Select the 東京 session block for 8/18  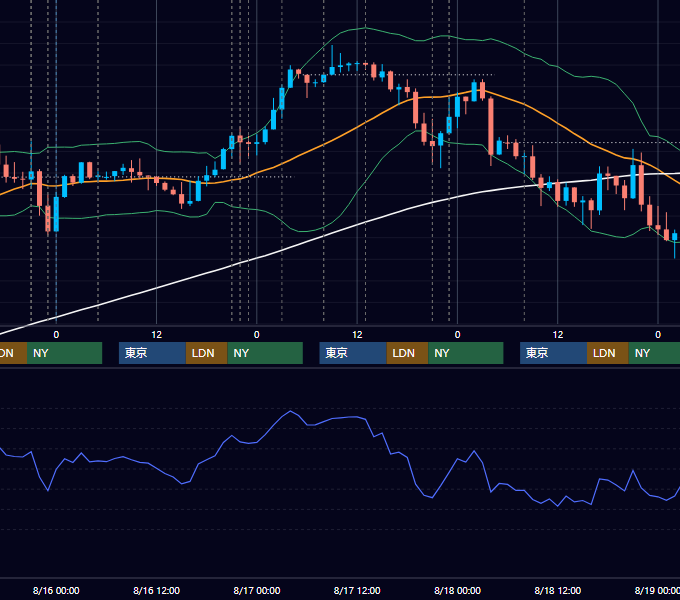point(553,353)
